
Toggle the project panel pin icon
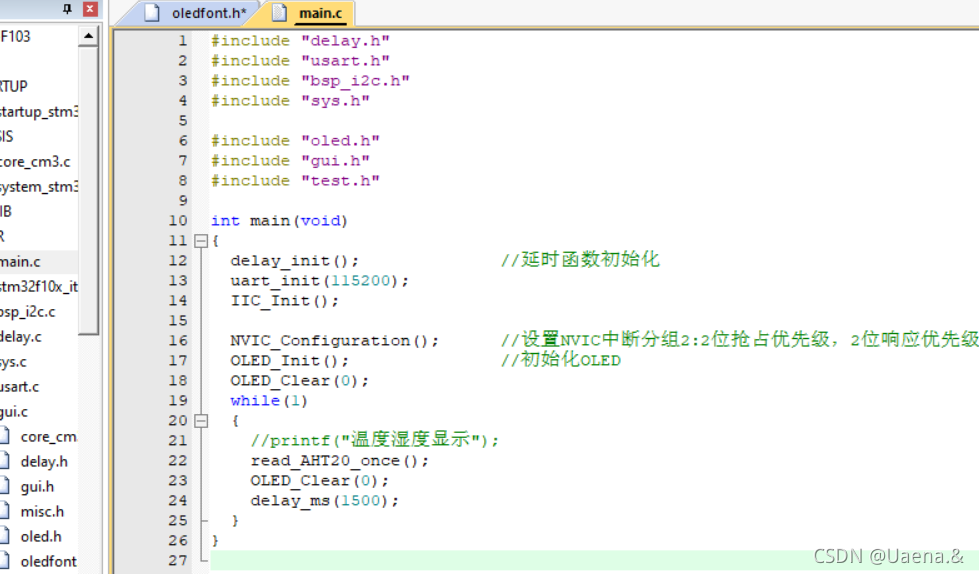pos(67,9)
